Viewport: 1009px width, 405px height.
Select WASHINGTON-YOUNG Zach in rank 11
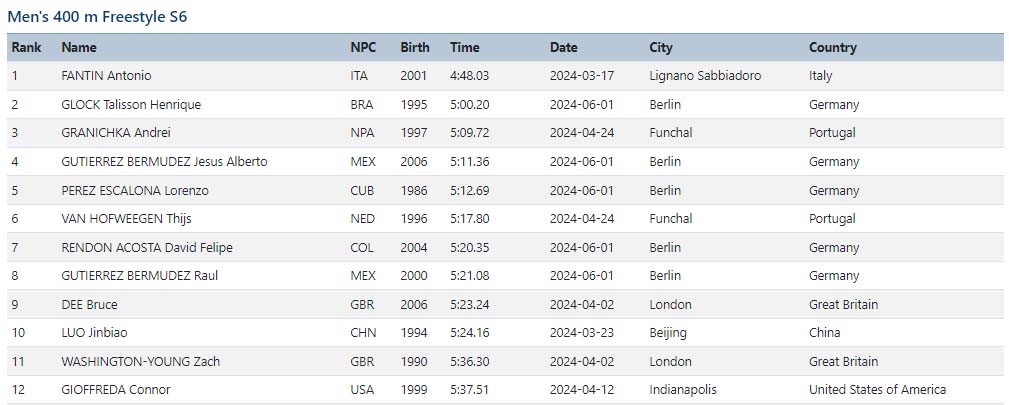[x=140, y=362]
